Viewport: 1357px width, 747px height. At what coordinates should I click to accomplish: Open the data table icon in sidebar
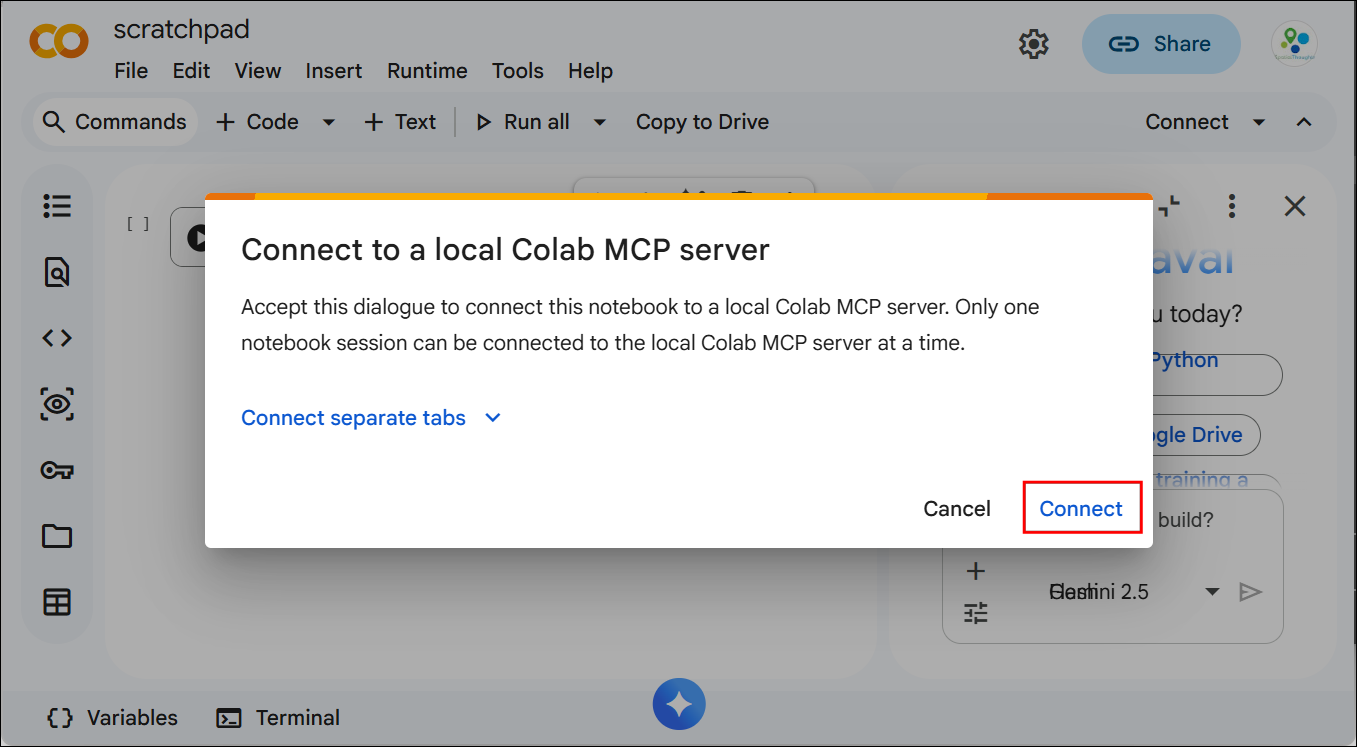57,602
